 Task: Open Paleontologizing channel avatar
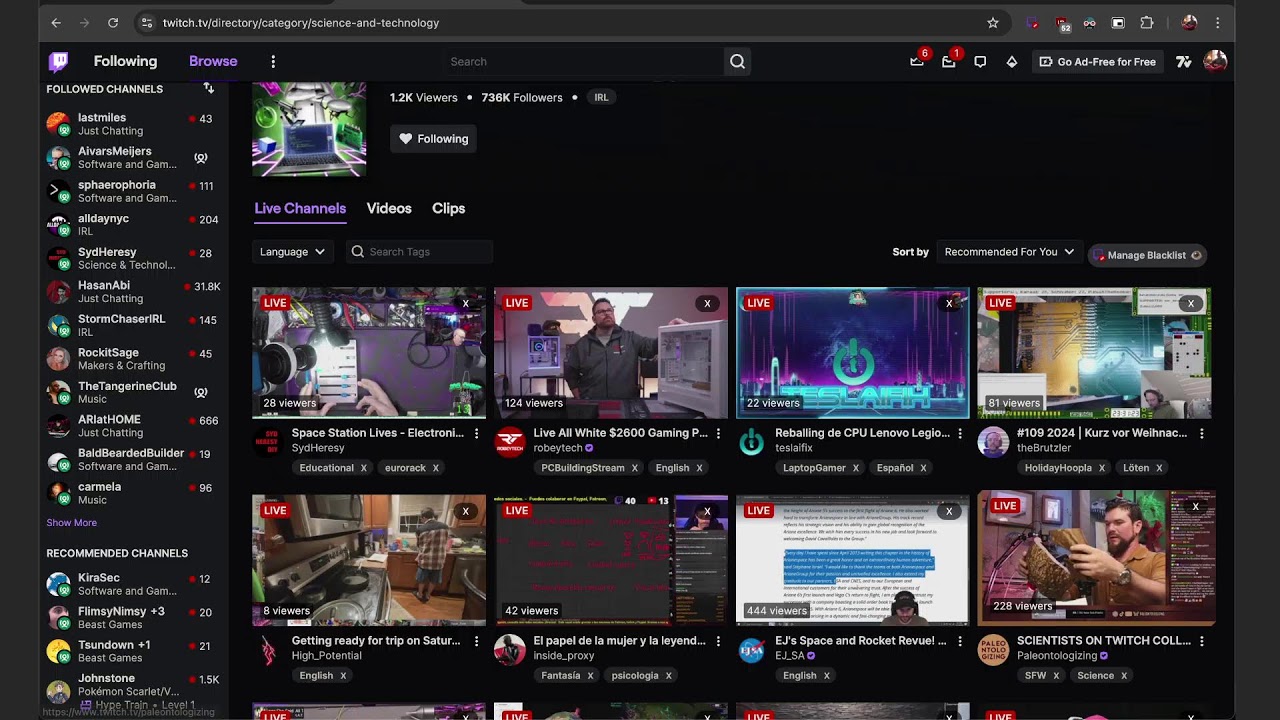[993, 649]
